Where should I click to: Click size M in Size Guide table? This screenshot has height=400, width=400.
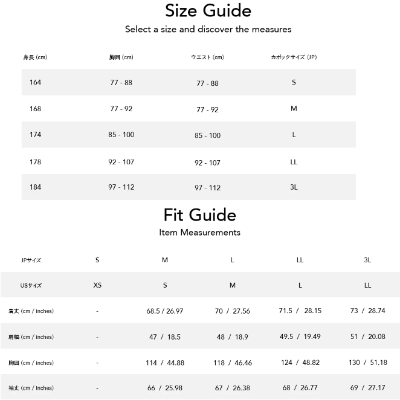point(294,109)
